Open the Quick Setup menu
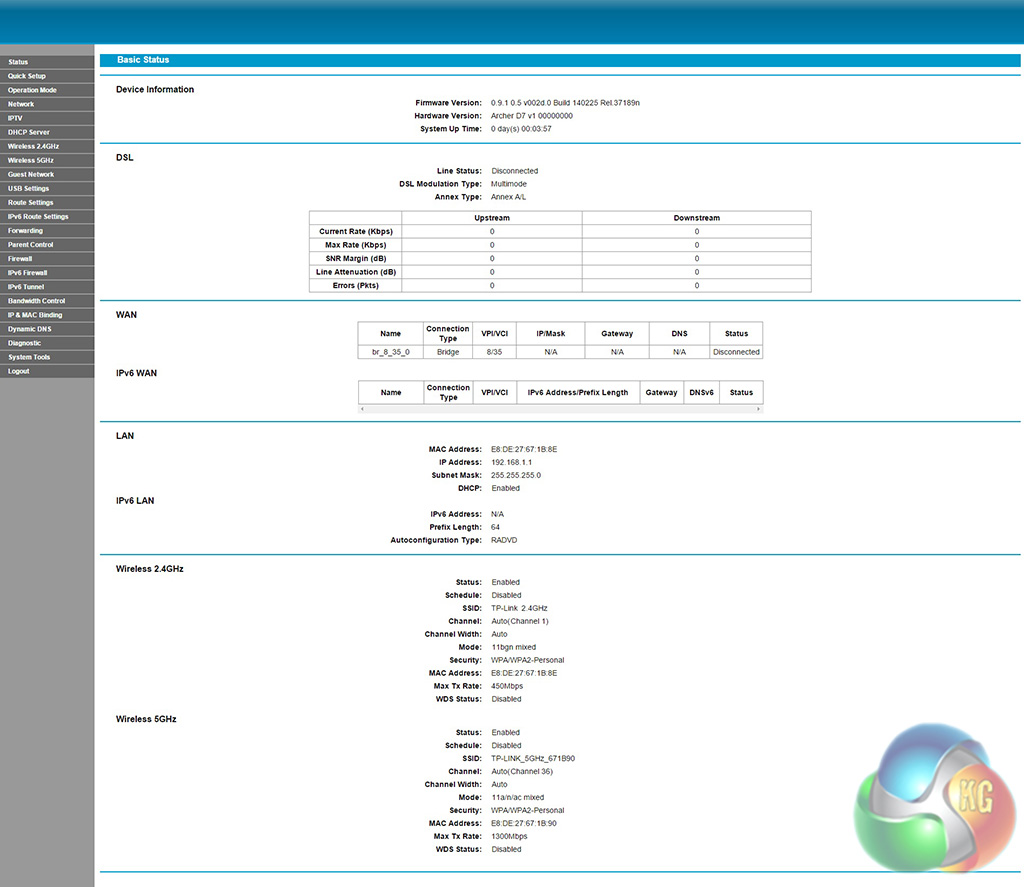 click(x=27, y=76)
